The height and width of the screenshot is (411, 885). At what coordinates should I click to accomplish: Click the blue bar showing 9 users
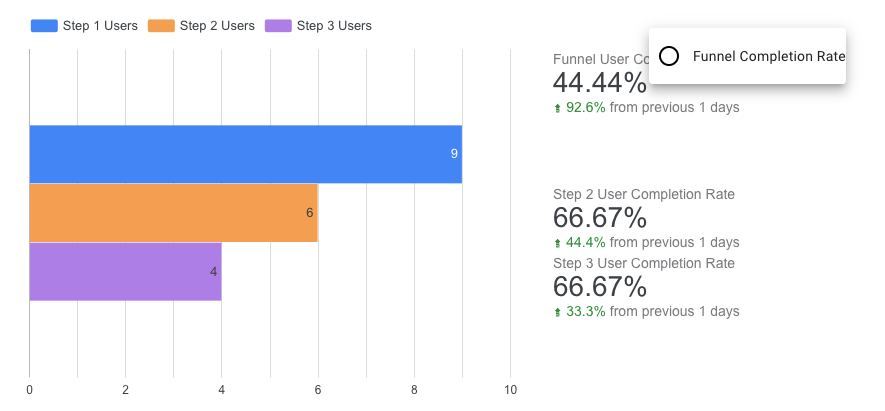pyautogui.click(x=245, y=154)
